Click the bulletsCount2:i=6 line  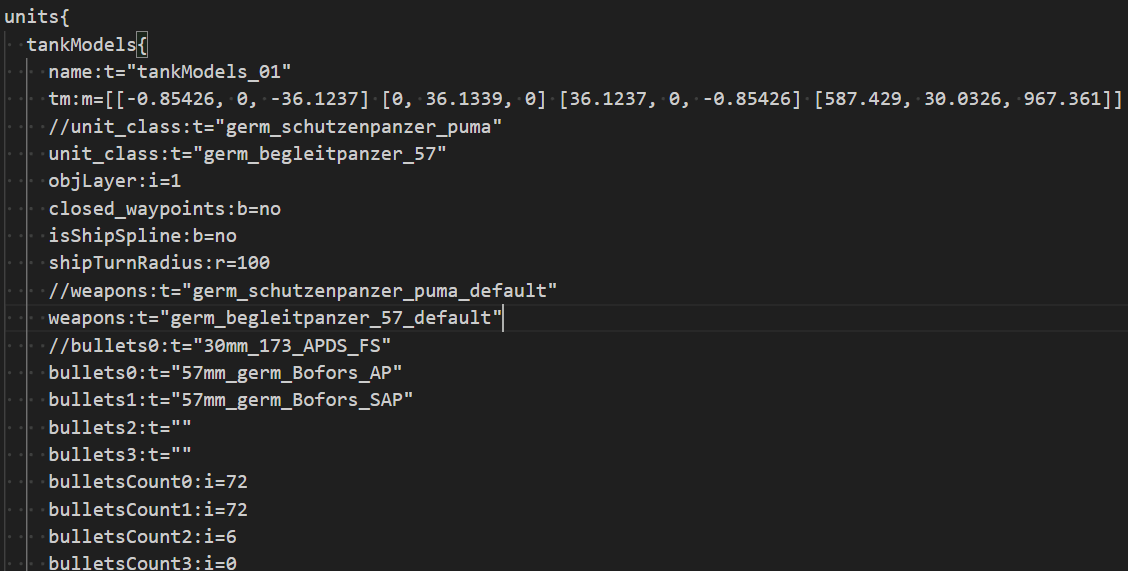[142, 536]
